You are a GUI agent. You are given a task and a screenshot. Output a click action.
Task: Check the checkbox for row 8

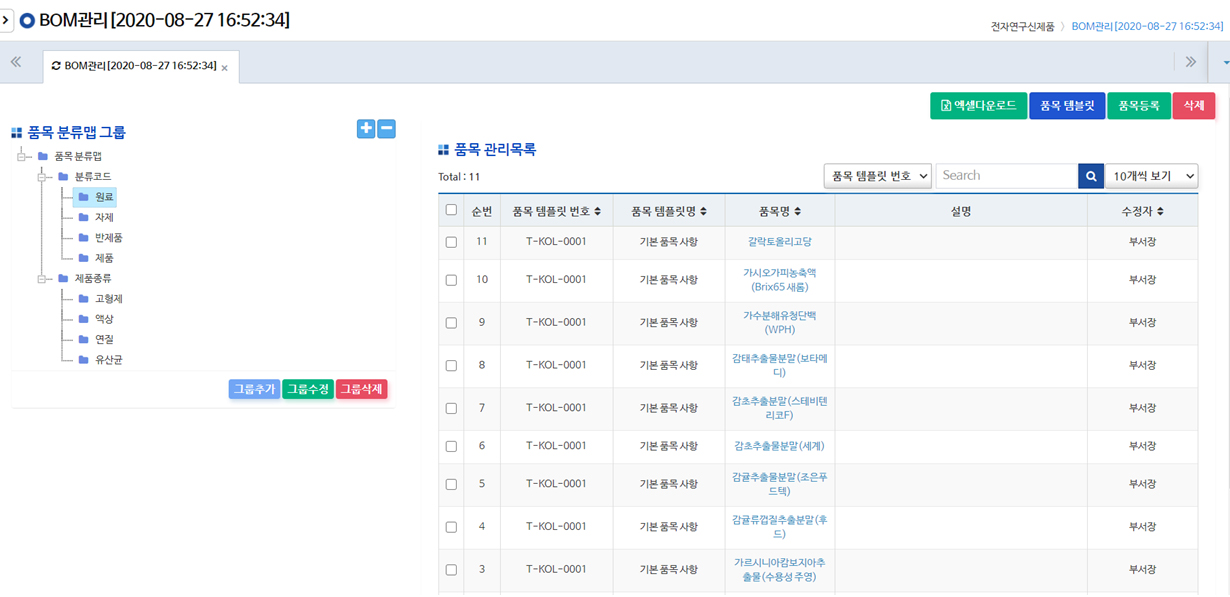click(x=451, y=366)
